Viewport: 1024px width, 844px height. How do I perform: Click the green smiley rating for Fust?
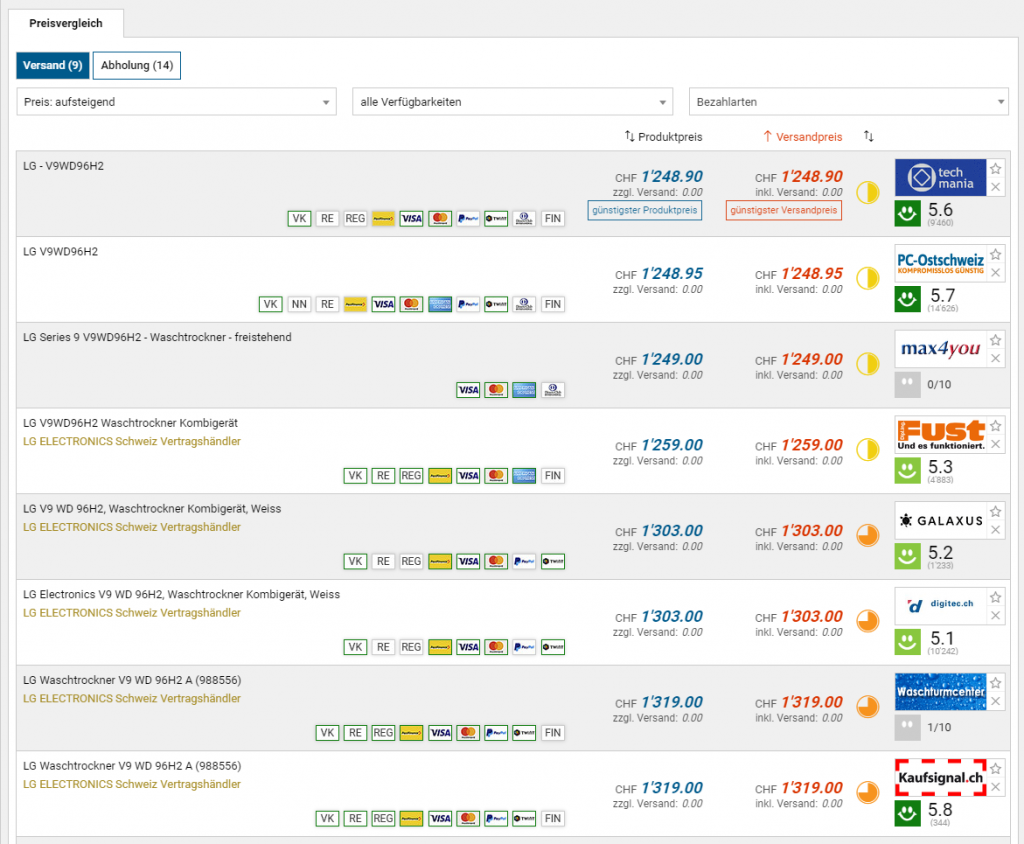907,470
